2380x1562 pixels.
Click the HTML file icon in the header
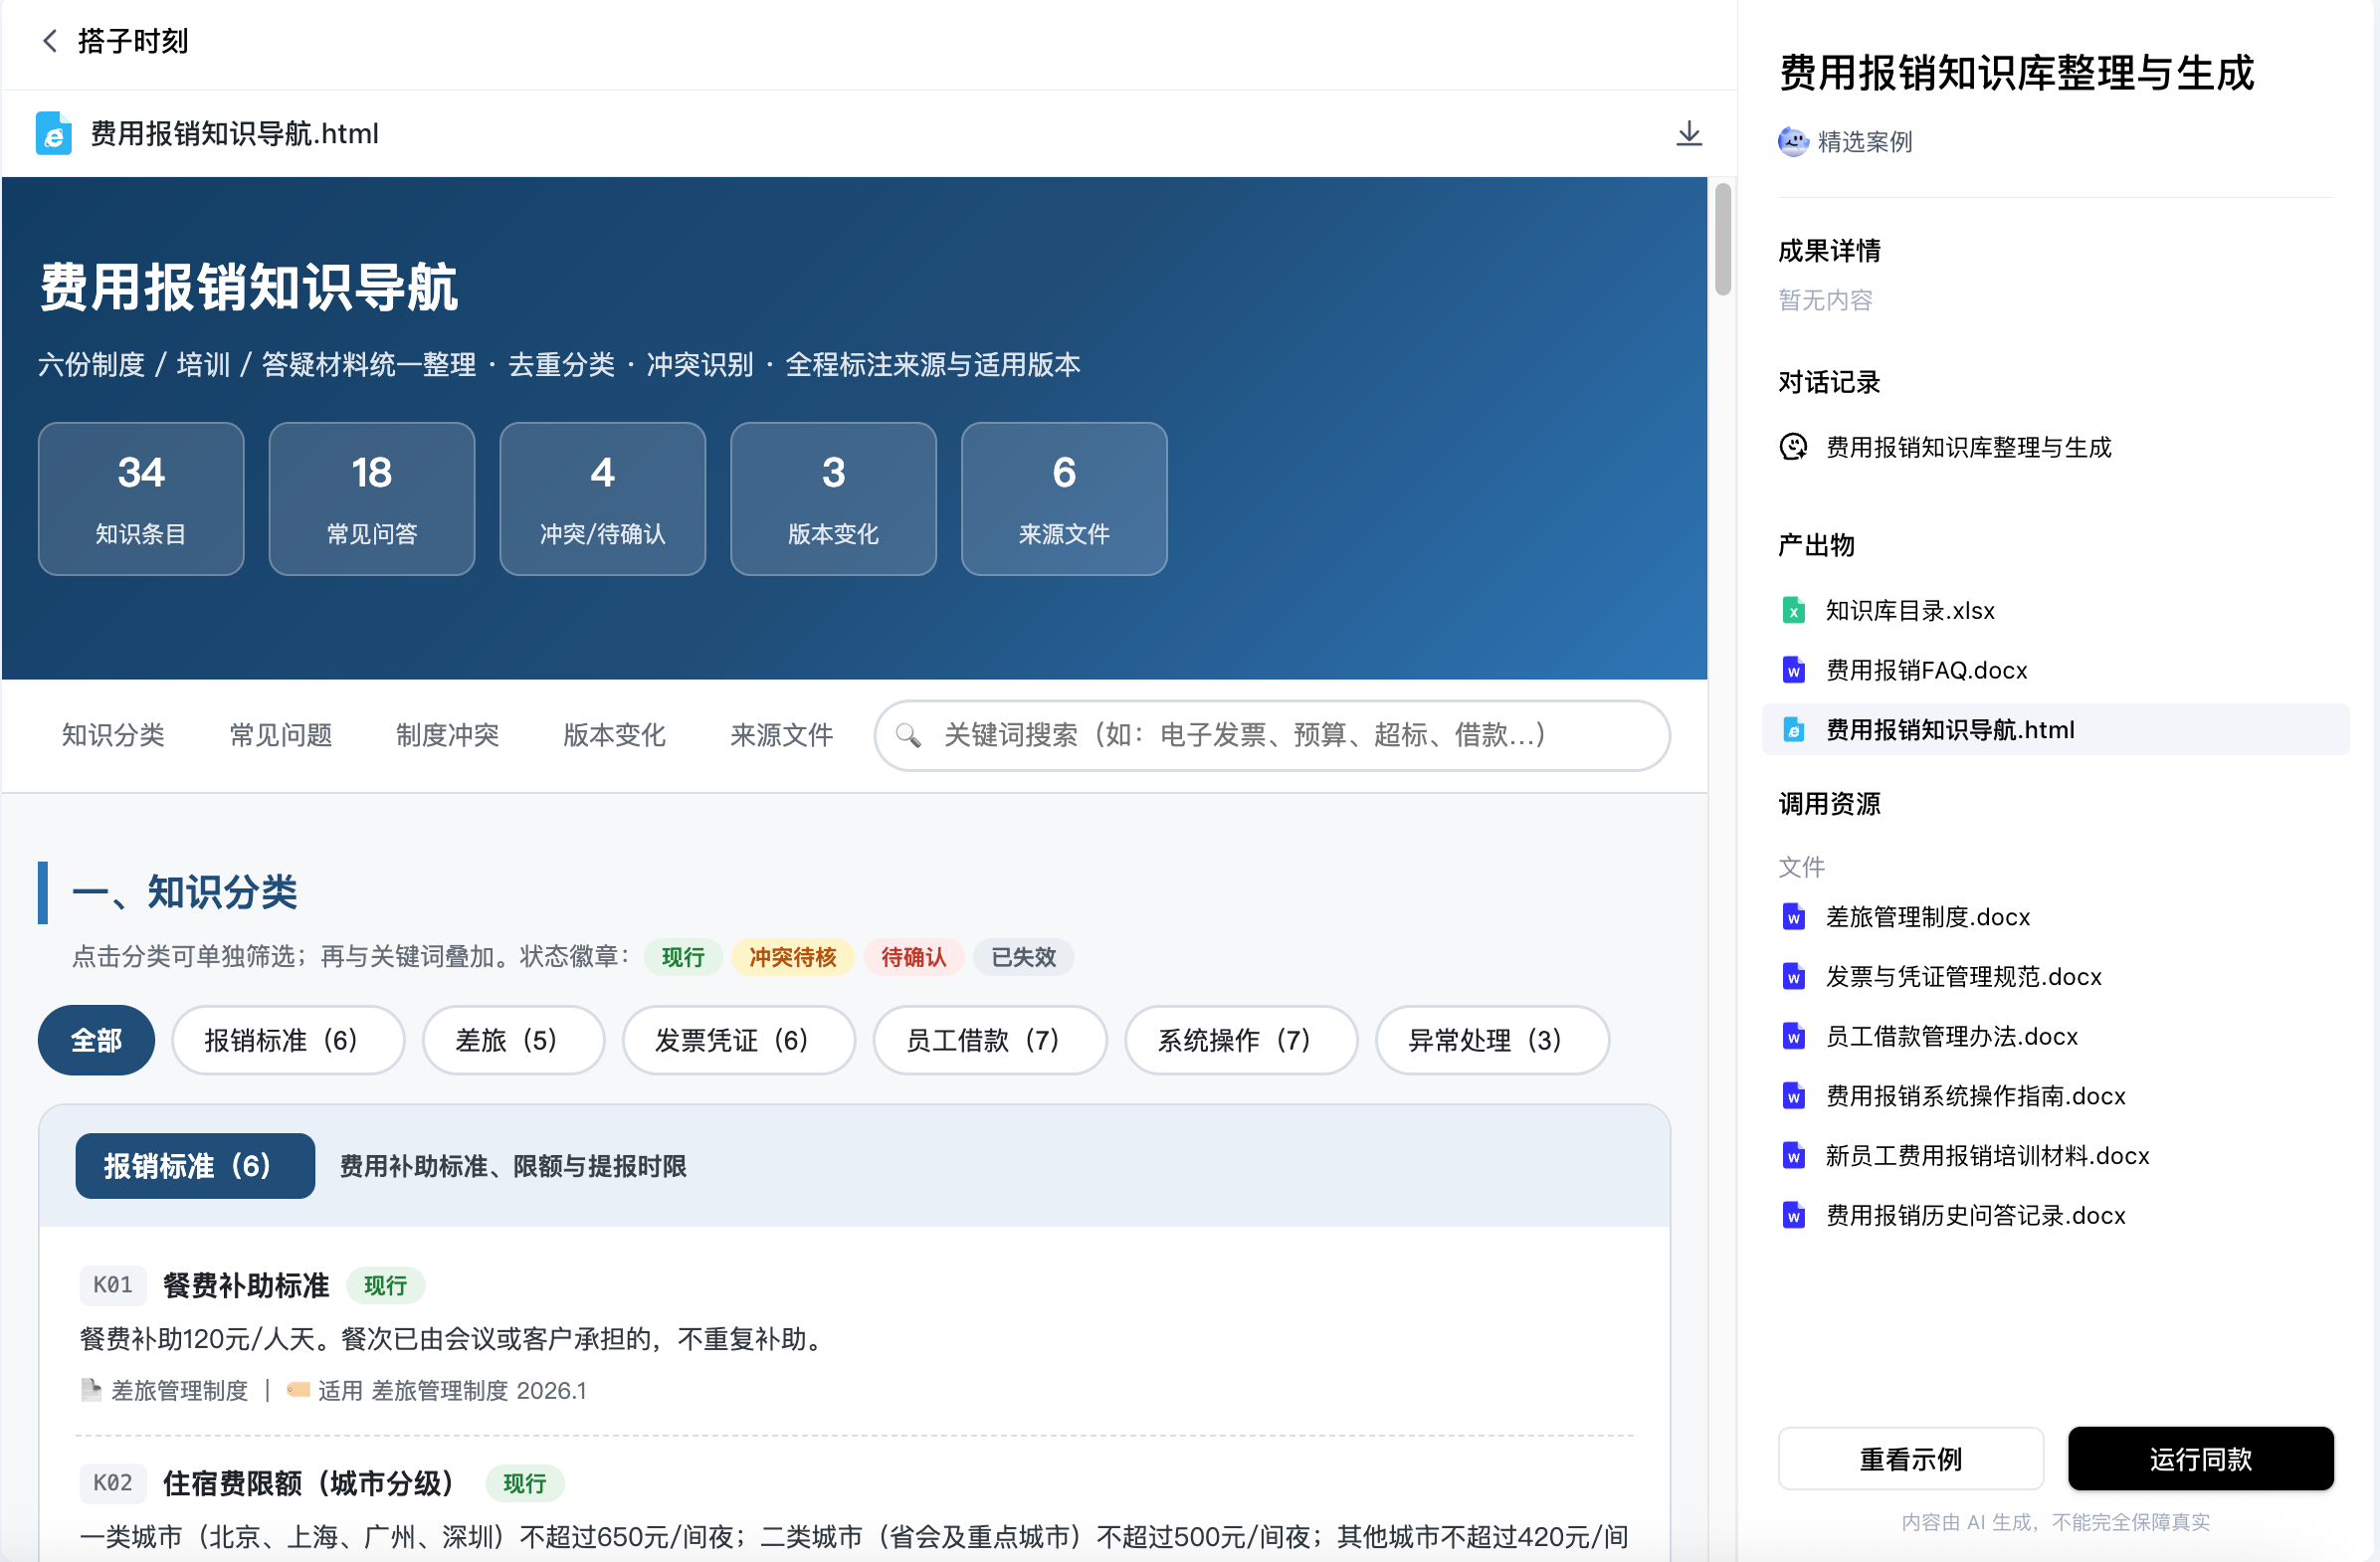[x=54, y=134]
